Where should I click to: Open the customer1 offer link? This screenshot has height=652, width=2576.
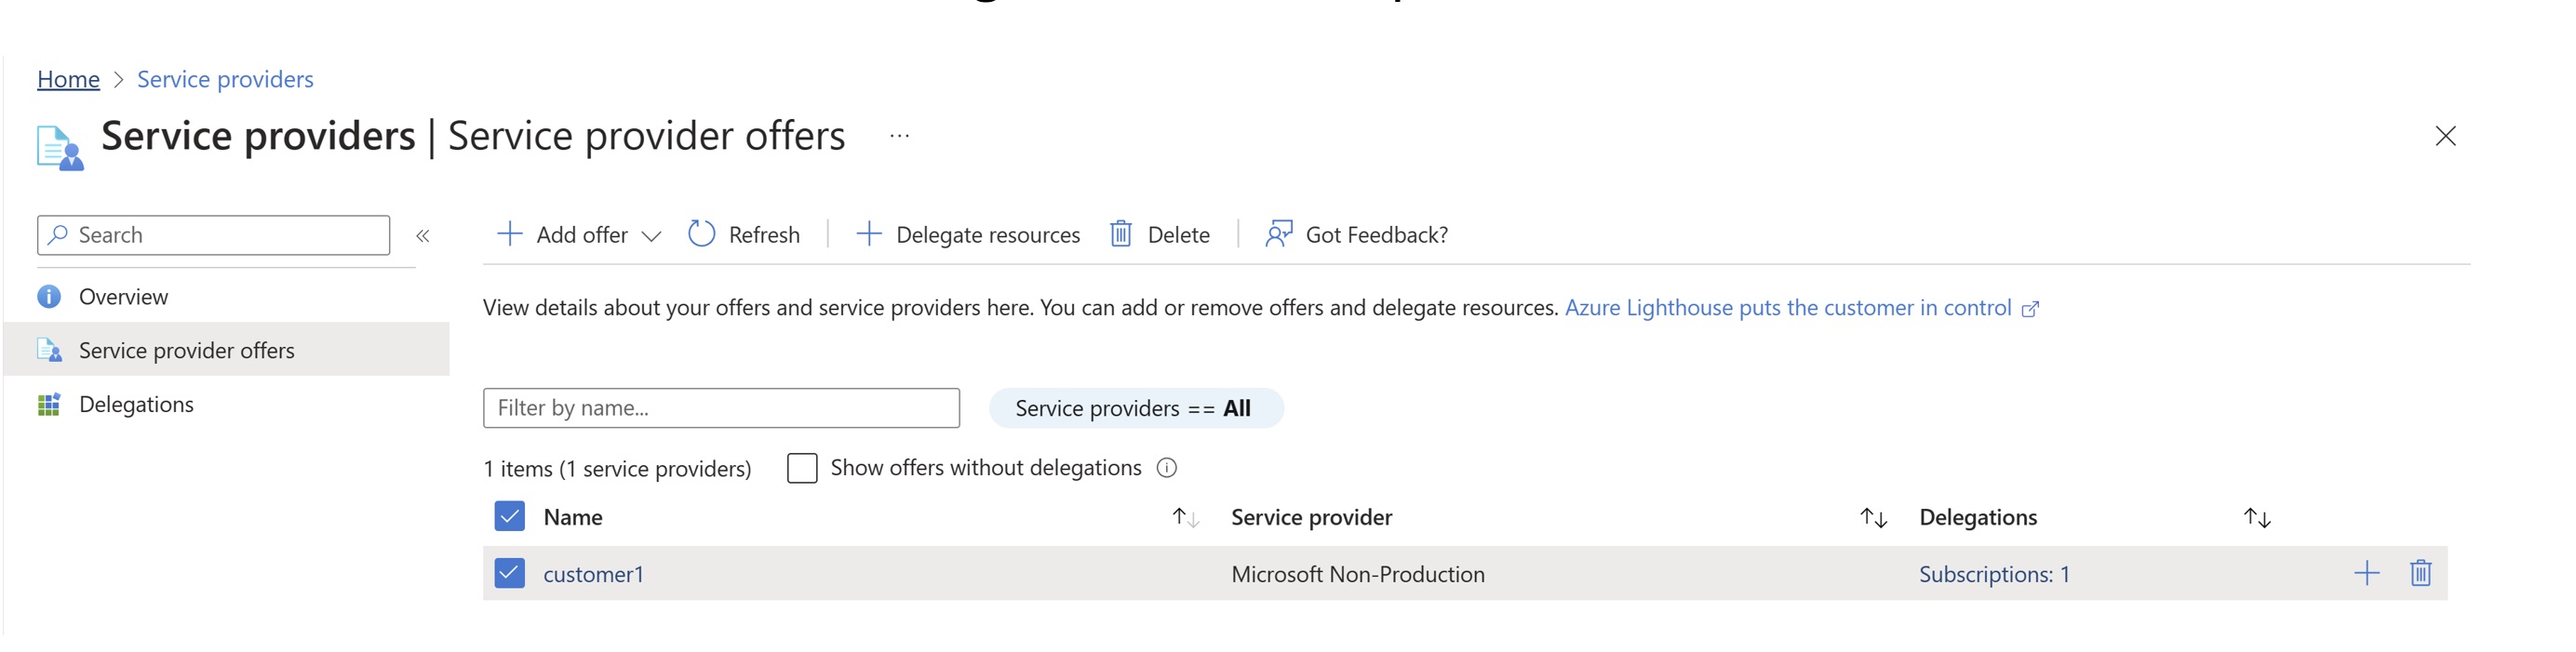click(593, 574)
